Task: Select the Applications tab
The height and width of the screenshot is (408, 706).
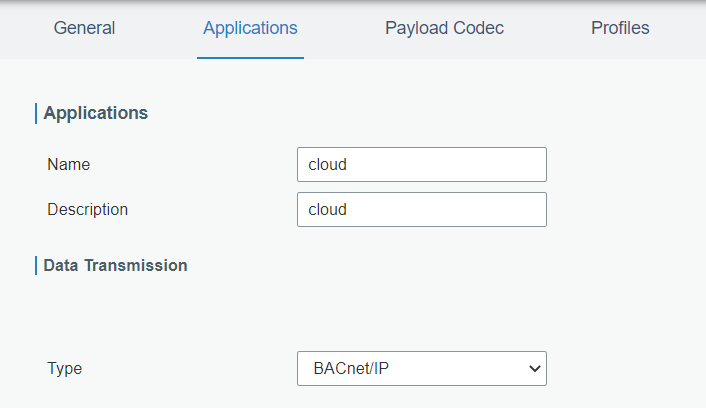Action: click(250, 28)
